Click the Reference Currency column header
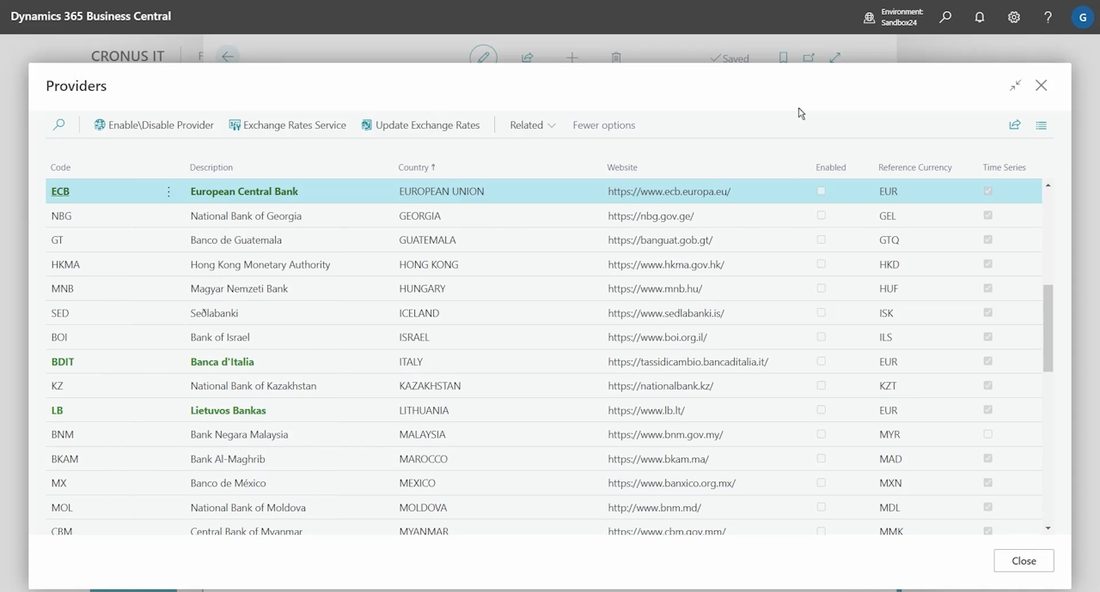The width and height of the screenshot is (1100, 592). (x=915, y=167)
